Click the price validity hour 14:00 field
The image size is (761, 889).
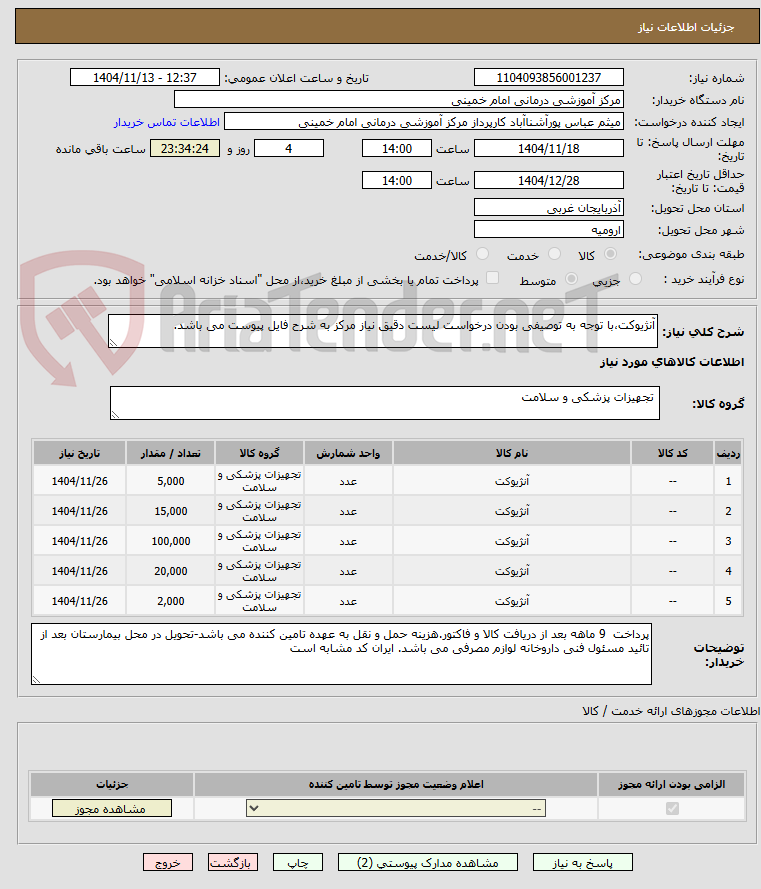397,180
